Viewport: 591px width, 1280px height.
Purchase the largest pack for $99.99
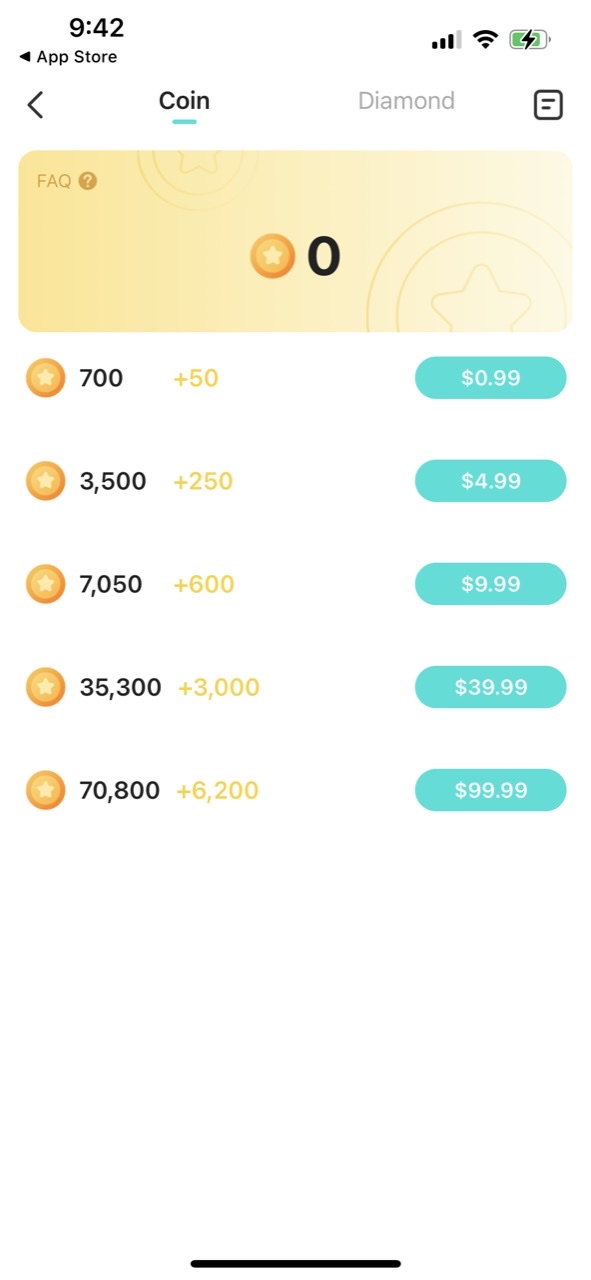pos(490,790)
